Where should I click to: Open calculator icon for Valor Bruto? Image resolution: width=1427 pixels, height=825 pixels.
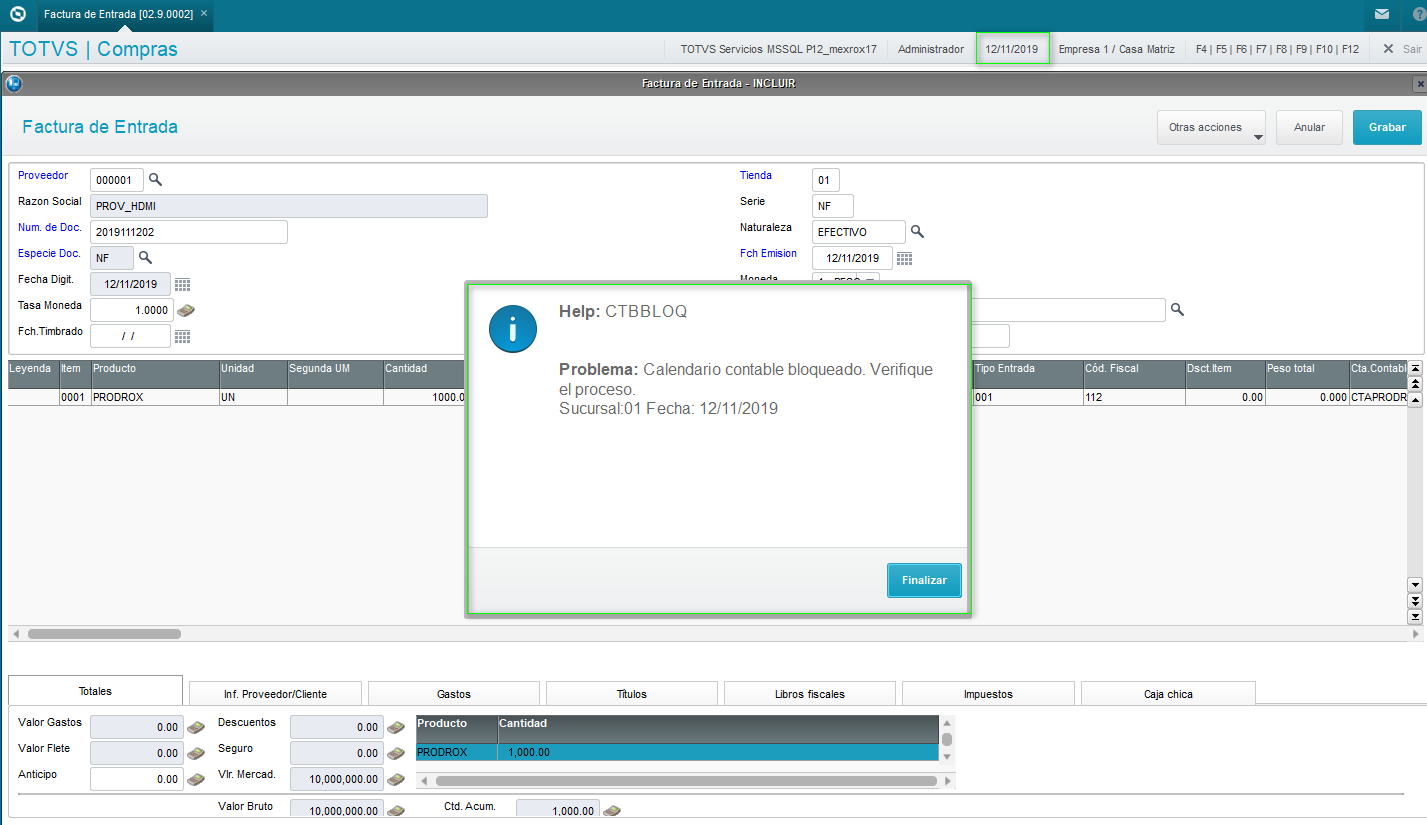396,810
